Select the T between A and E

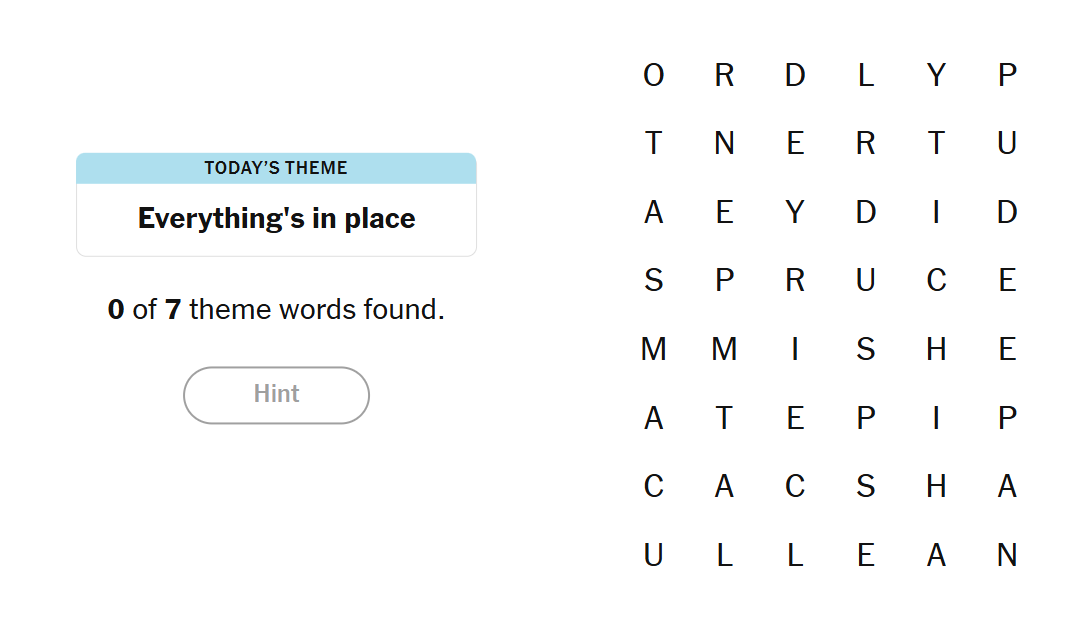tap(724, 418)
